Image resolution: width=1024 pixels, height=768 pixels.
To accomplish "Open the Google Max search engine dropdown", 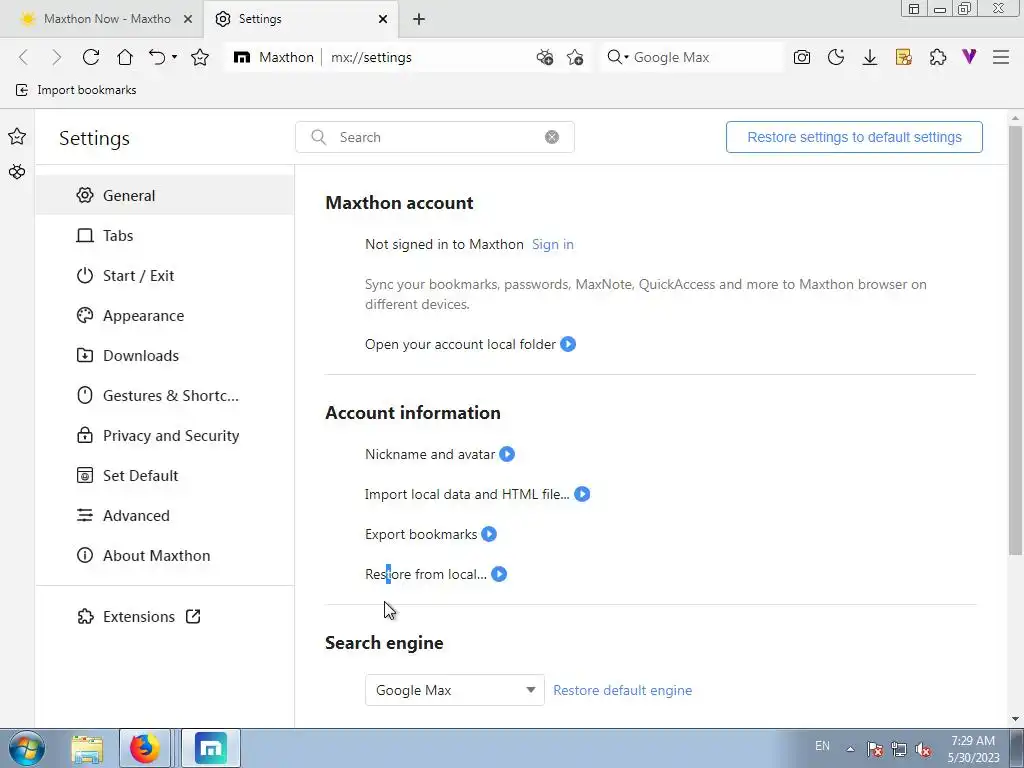I will [455, 690].
